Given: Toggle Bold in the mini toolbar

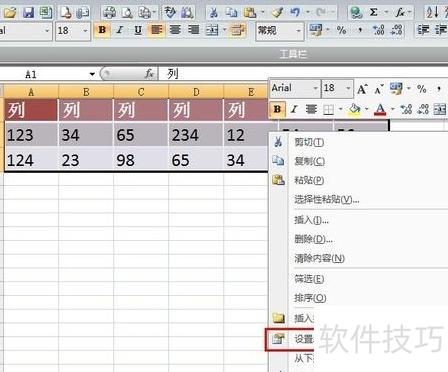Looking at the screenshot, I should click(277, 109).
